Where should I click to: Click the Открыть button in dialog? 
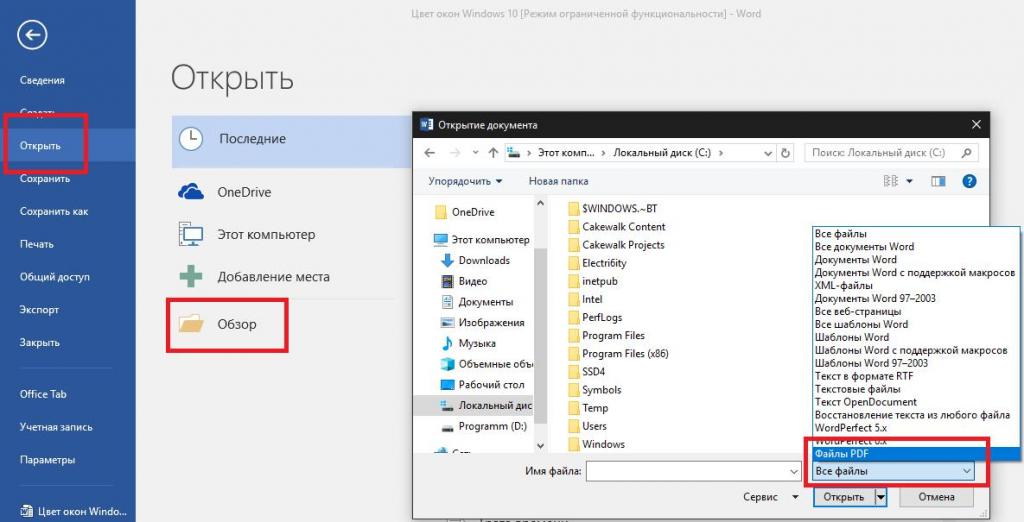844,497
